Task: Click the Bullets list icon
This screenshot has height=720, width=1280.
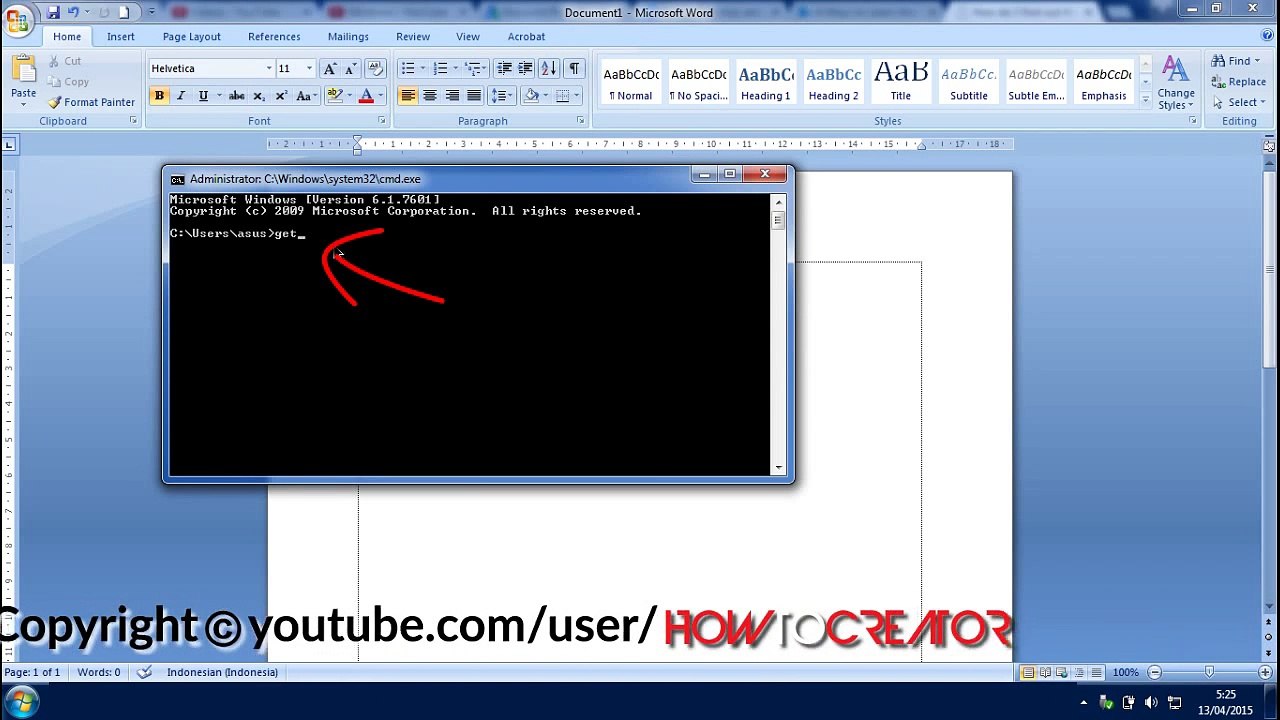Action: coord(407,69)
